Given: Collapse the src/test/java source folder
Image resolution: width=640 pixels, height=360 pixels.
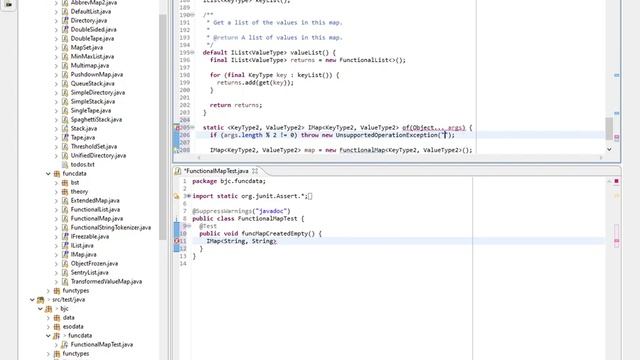Looking at the screenshot, I should [x=32, y=300].
